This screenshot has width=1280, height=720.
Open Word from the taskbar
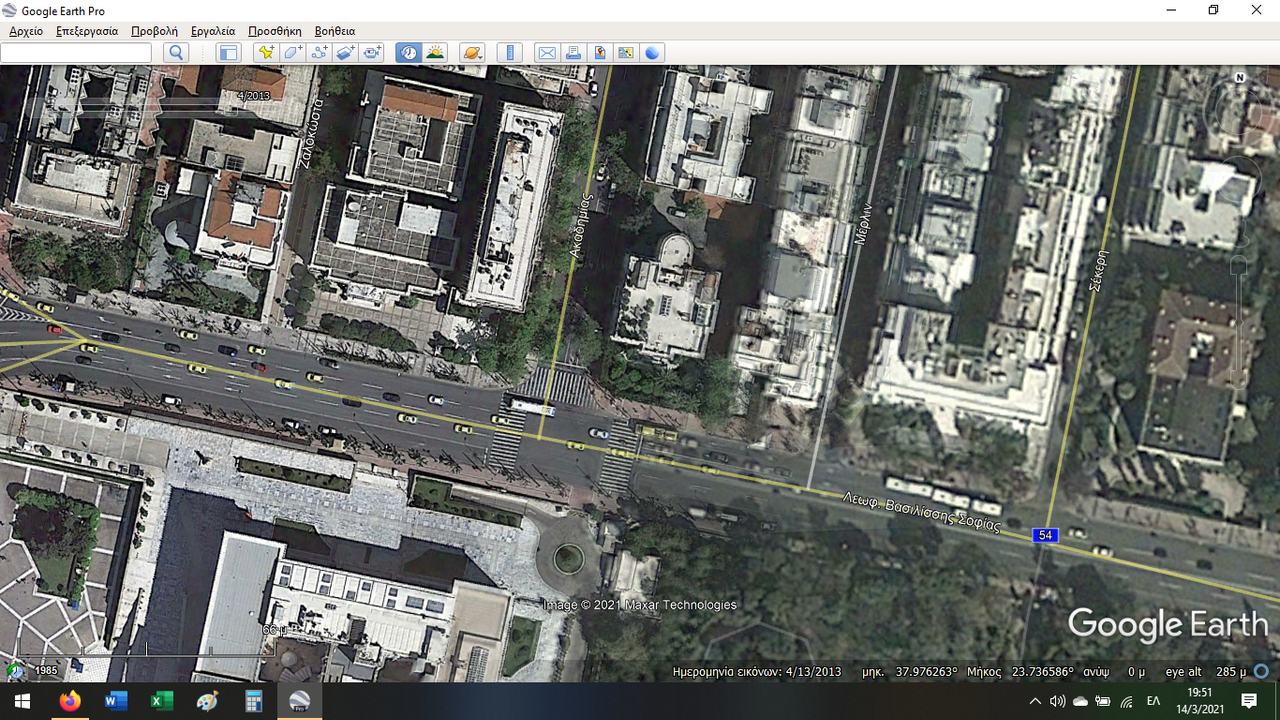115,701
